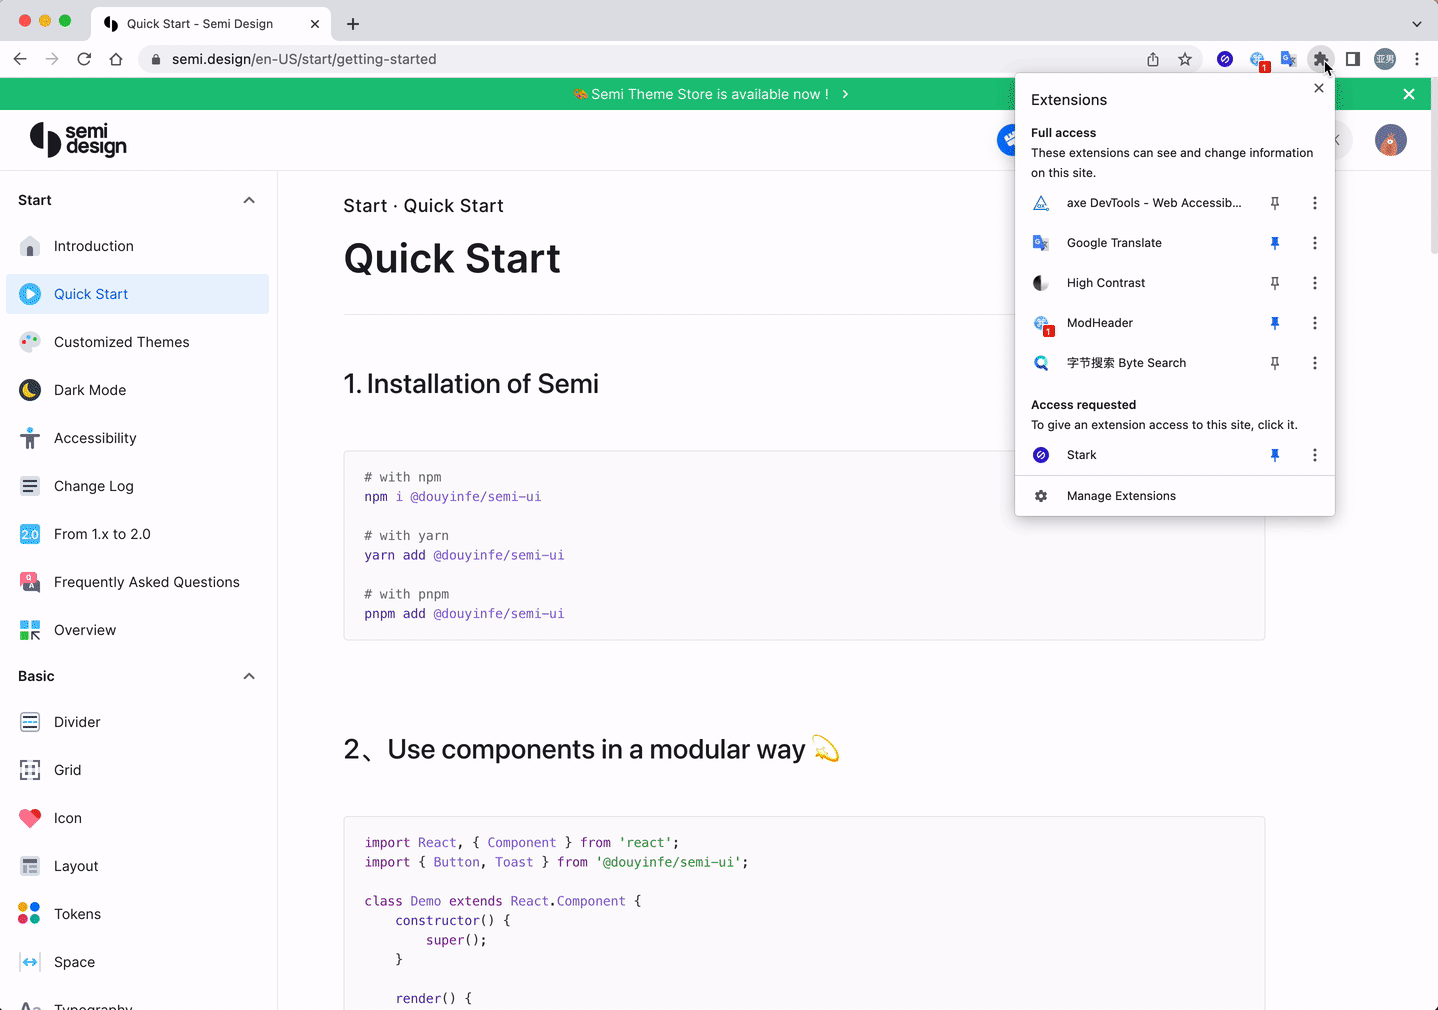Click the ModHeader icon in the toolbar
This screenshot has width=1438, height=1010.
tap(1258, 60)
